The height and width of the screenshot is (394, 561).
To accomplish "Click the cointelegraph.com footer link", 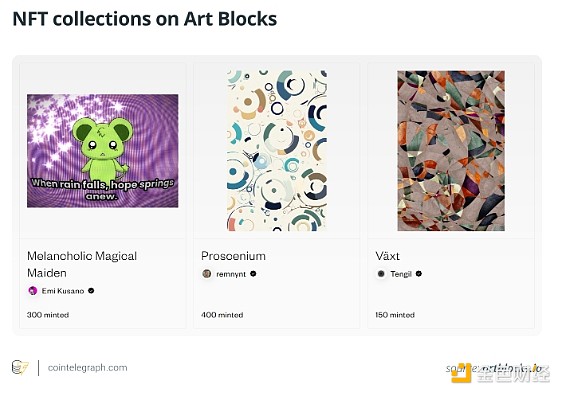I will click(x=87, y=368).
